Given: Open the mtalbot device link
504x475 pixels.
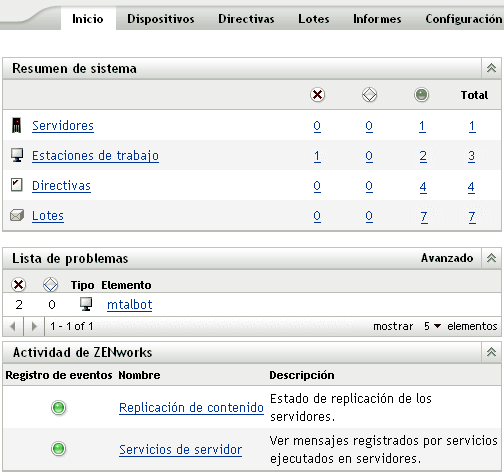Looking at the screenshot, I should pos(130,305).
